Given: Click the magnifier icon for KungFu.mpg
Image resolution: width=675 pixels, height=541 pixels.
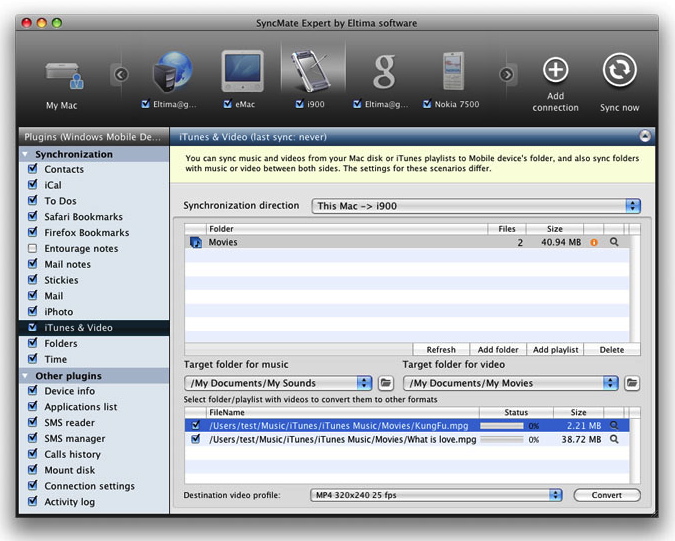Looking at the screenshot, I should [614, 426].
